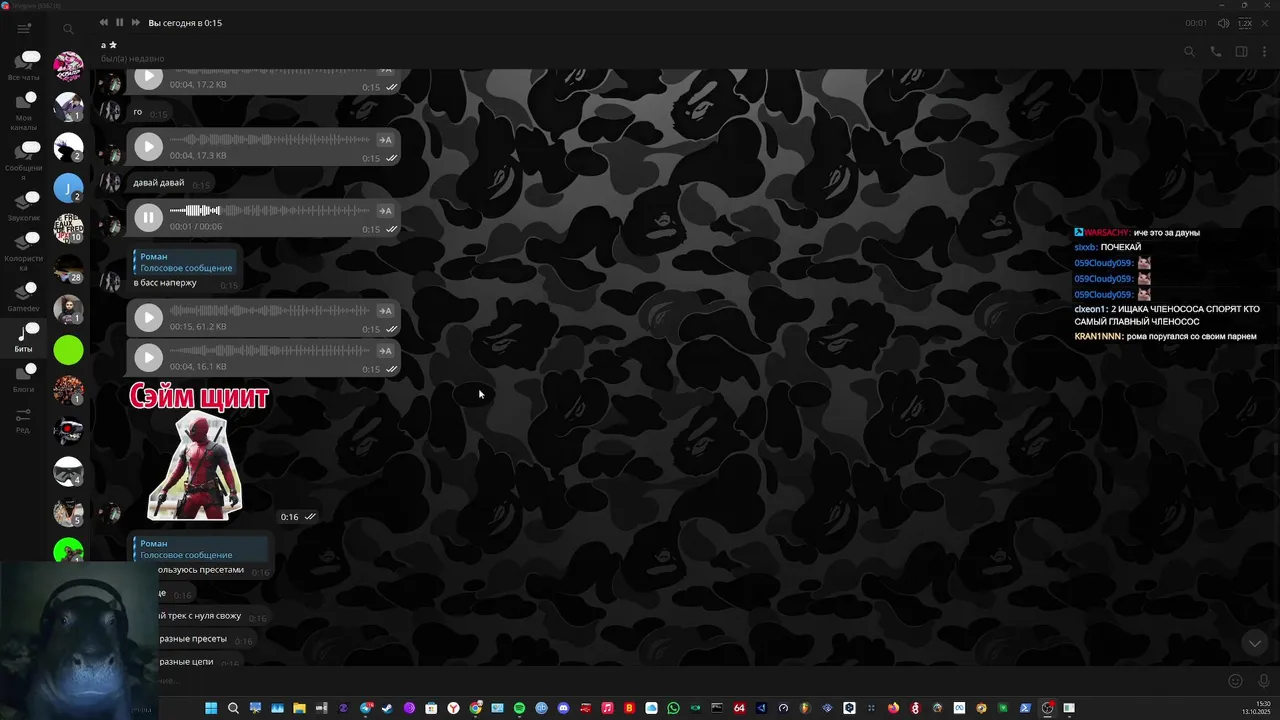
Task: Open the Telegram hamburger main menu
Action: (24, 29)
